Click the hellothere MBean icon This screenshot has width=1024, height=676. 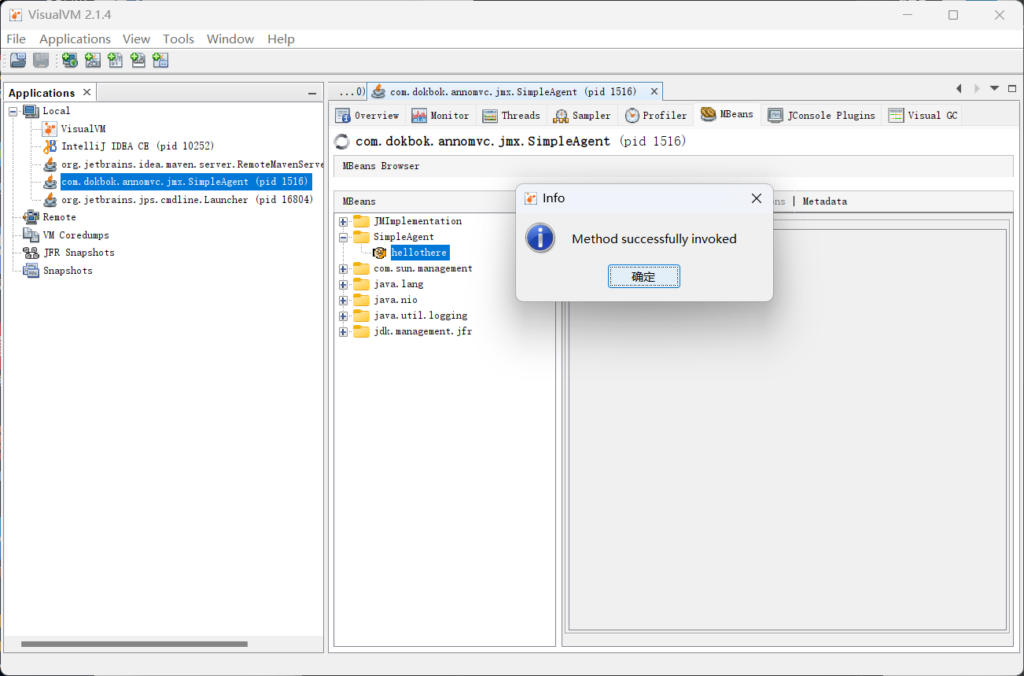[x=379, y=253]
